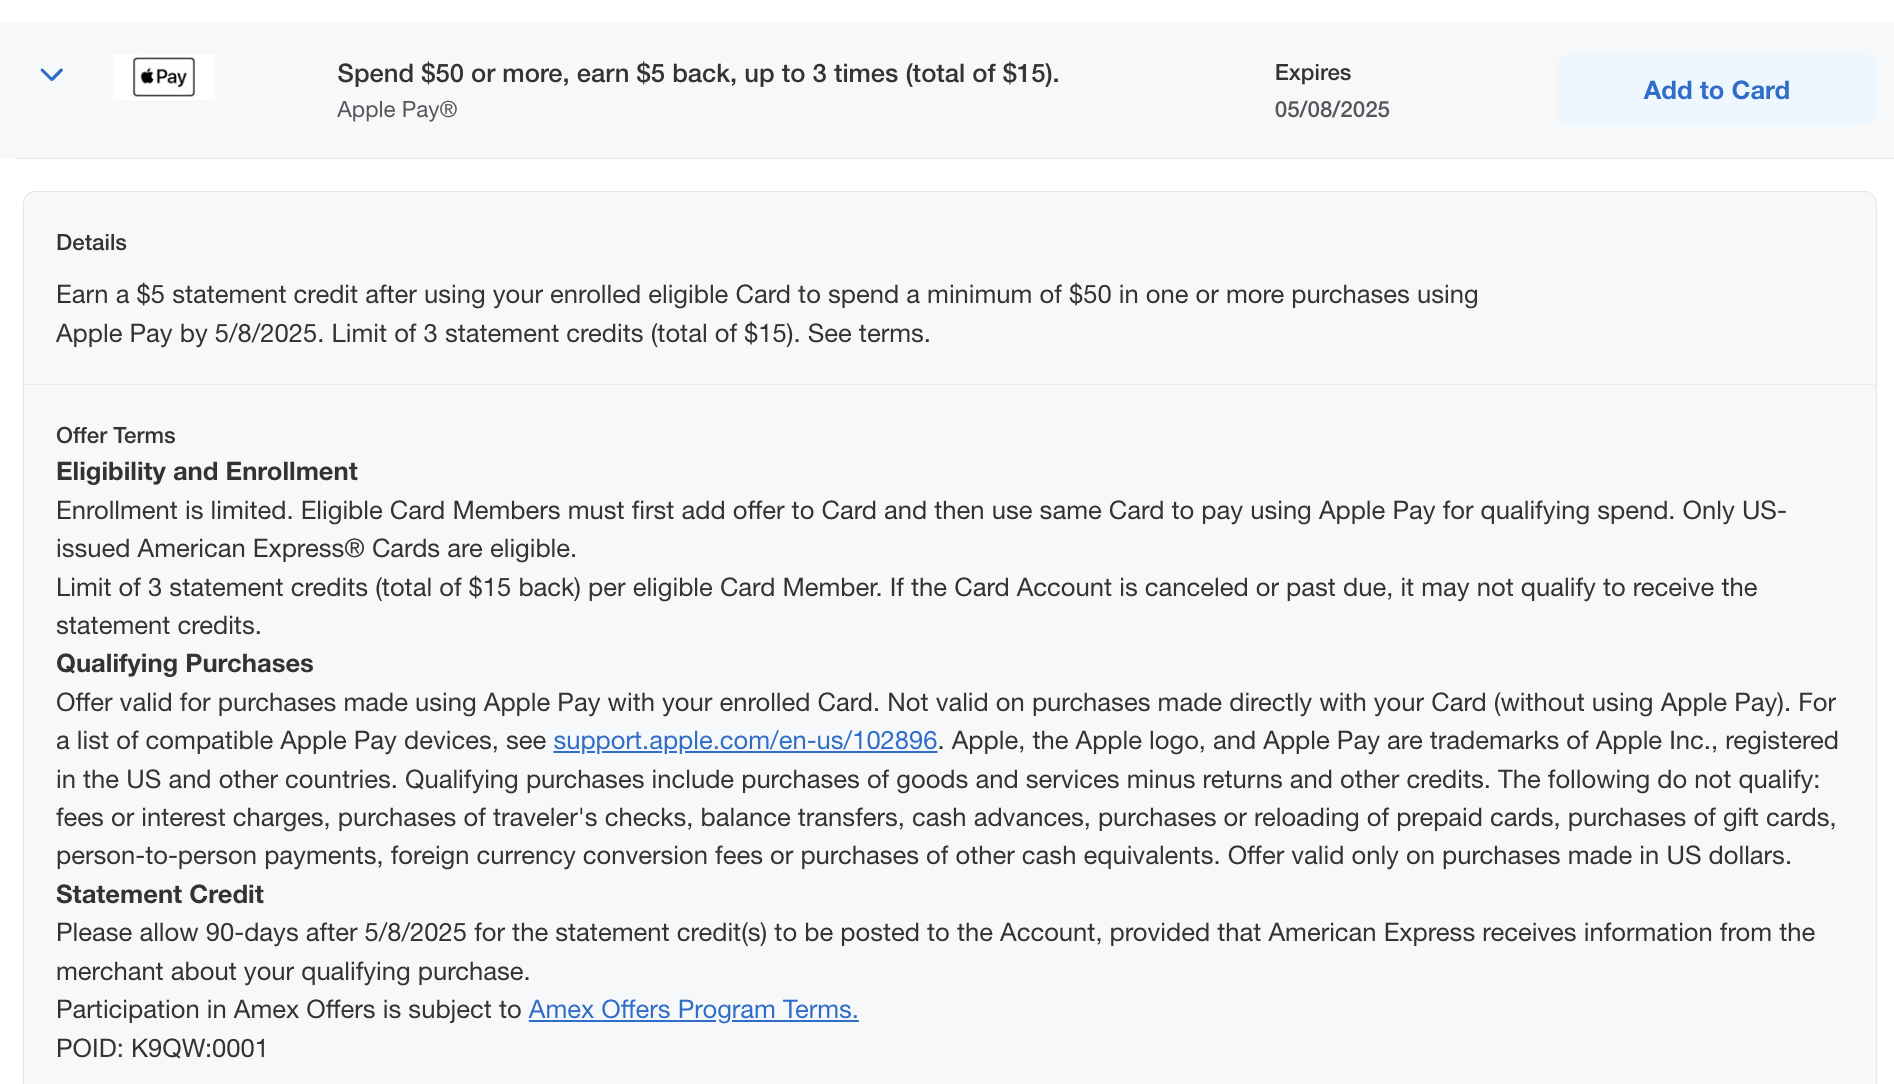Open the support.apple.com/en-us/102896 link
The width and height of the screenshot is (1894, 1084).
tap(745, 741)
